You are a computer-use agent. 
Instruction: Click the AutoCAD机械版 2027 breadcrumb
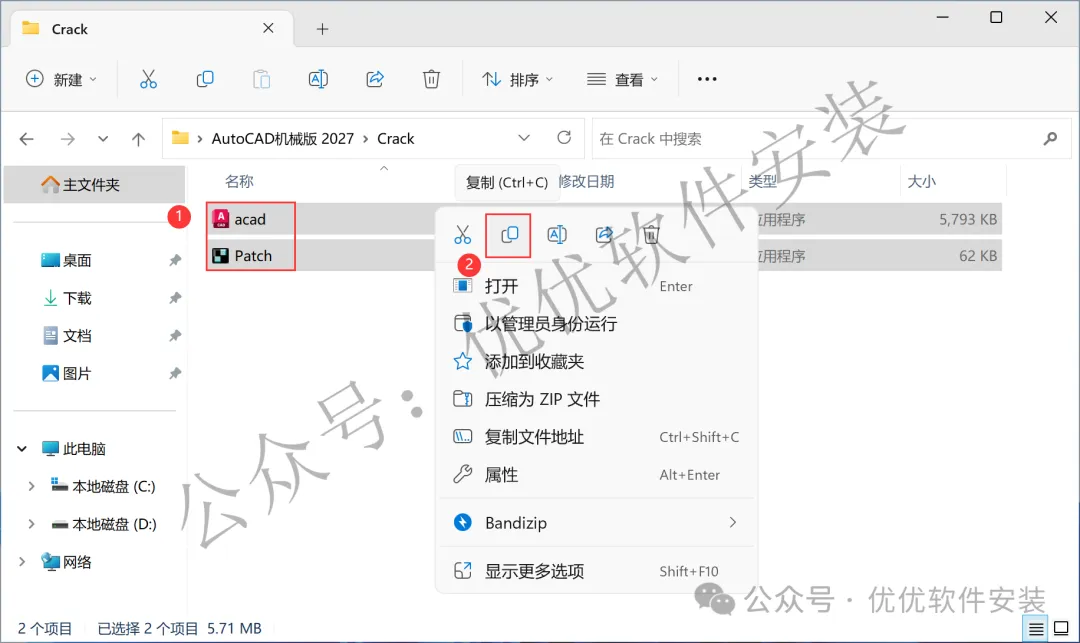282,139
